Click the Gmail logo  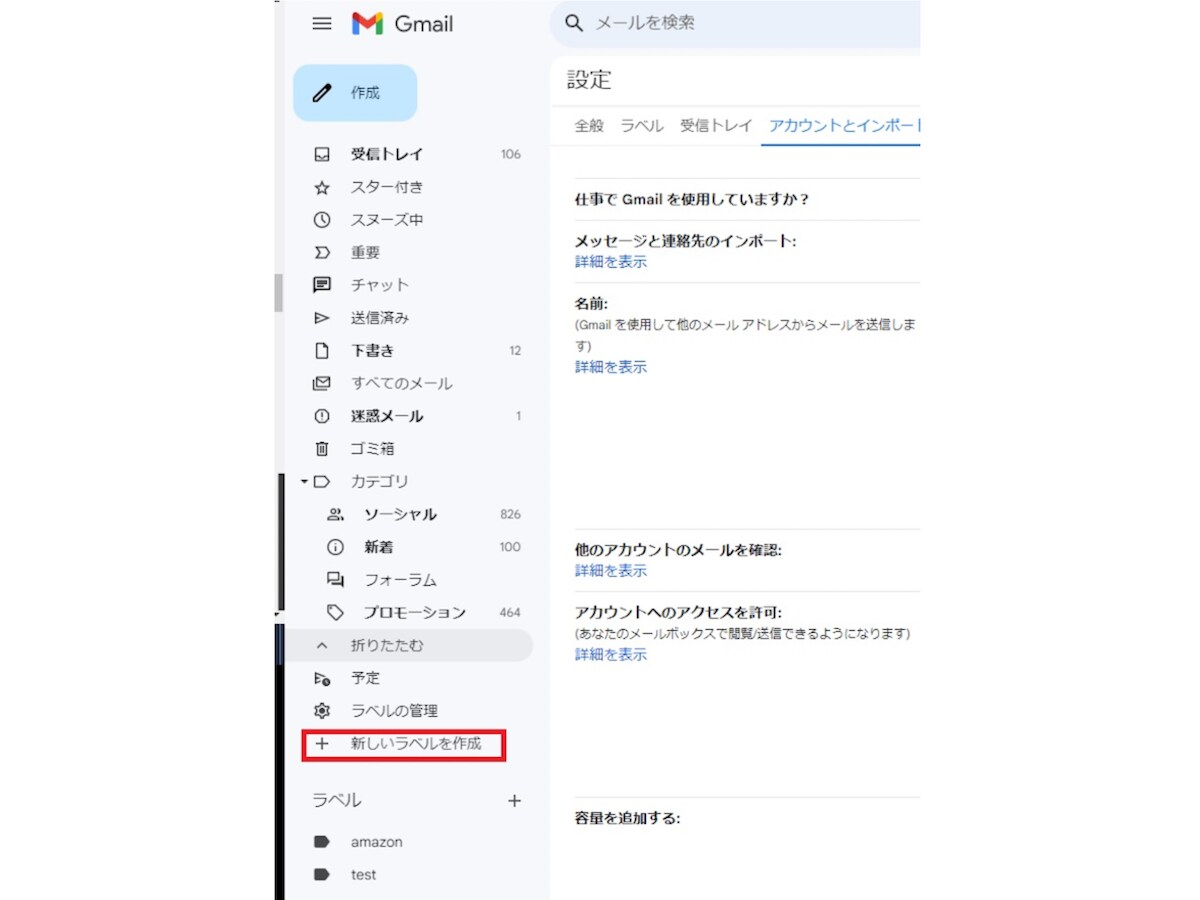(402, 23)
